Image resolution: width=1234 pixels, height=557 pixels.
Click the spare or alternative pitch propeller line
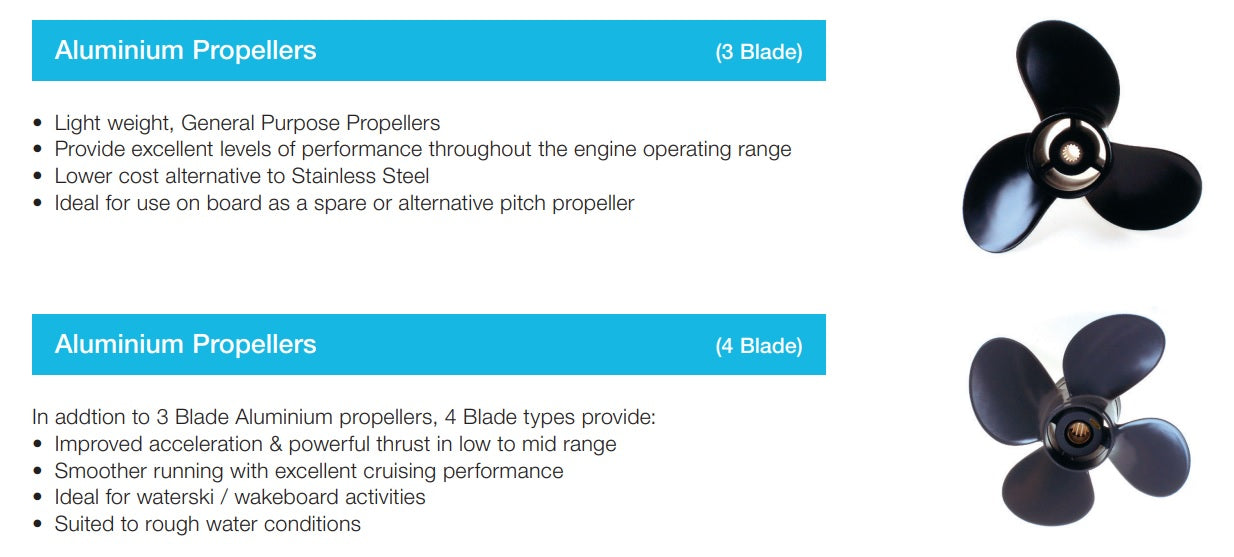pos(344,203)
